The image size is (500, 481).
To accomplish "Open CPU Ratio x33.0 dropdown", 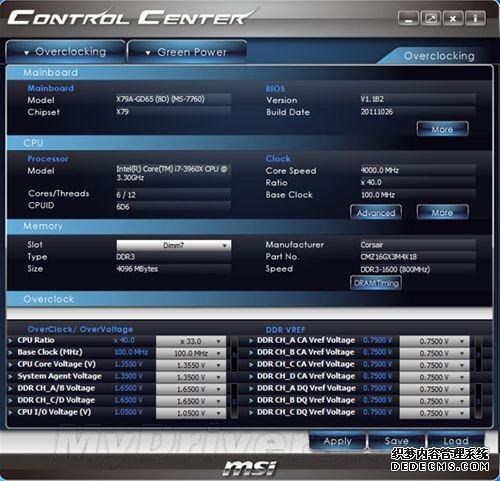I will point(191,341).
